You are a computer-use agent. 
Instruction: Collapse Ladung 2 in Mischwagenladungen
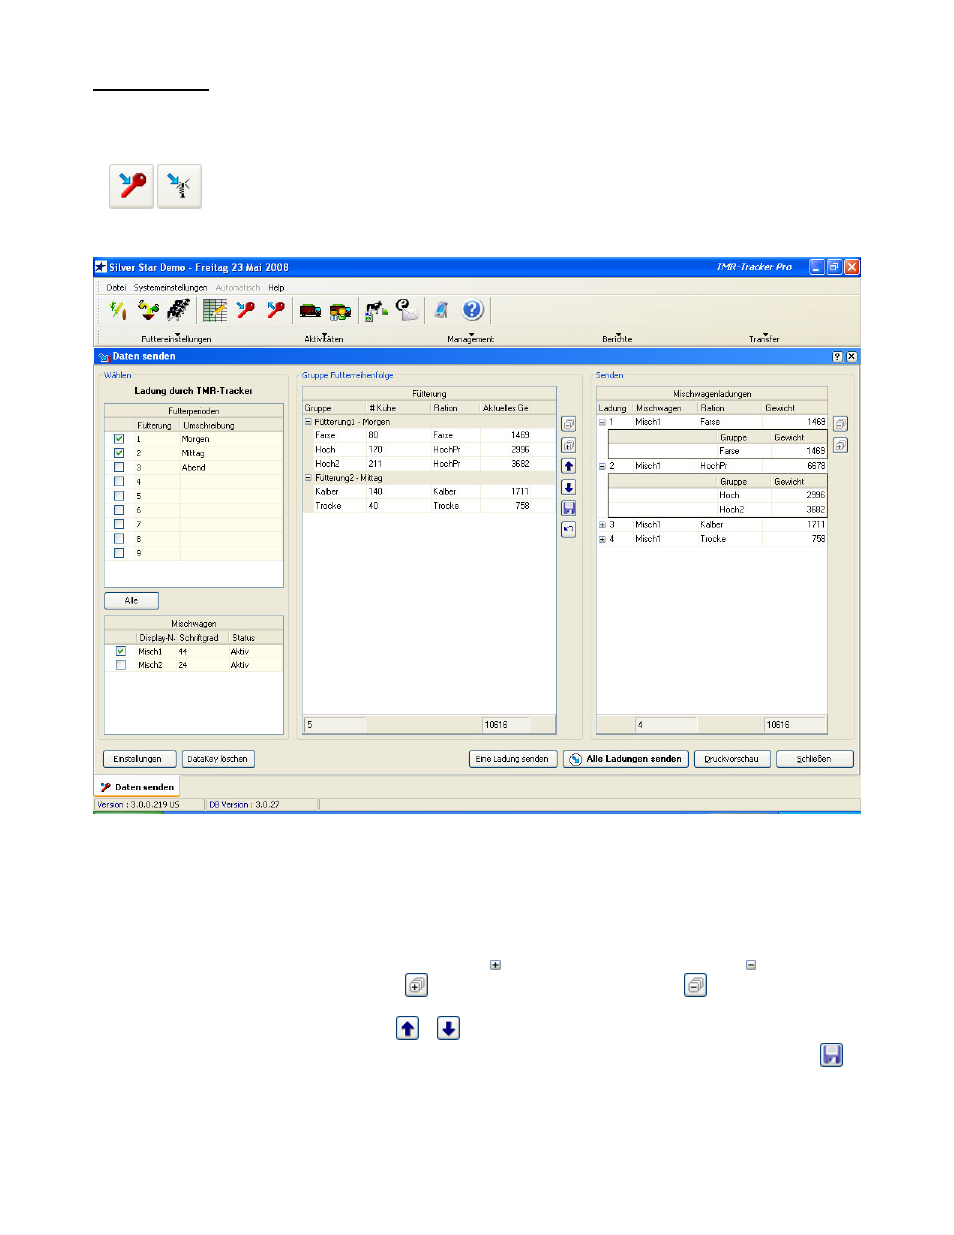602,466
